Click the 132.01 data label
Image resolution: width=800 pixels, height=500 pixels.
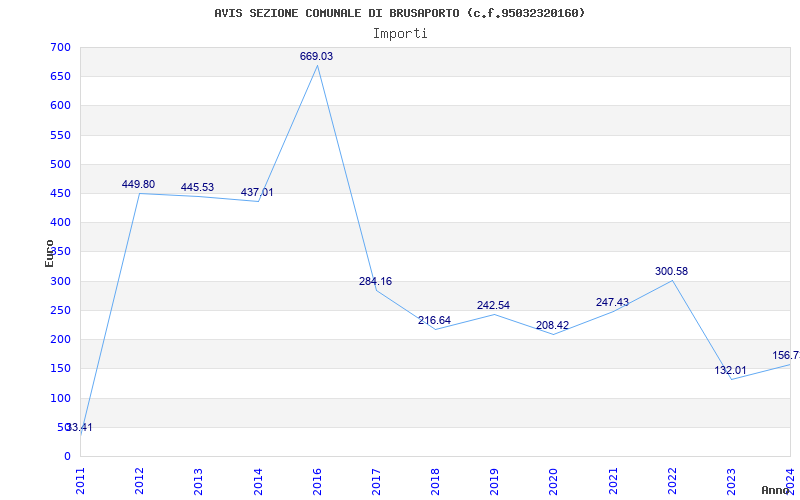pyautogui.click(x=730, y=371)
